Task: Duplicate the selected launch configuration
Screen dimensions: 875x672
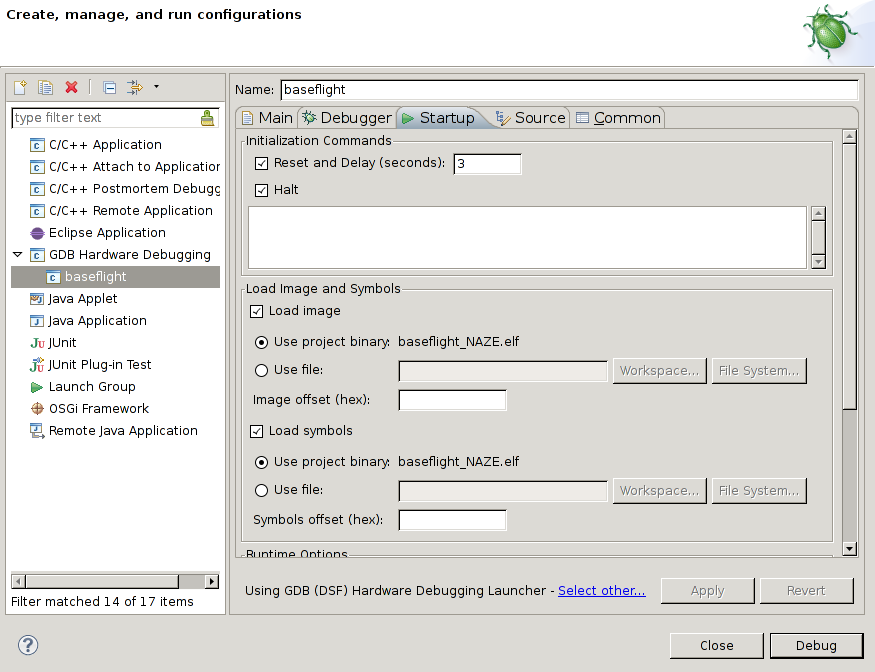Action: tap(44, 87)
